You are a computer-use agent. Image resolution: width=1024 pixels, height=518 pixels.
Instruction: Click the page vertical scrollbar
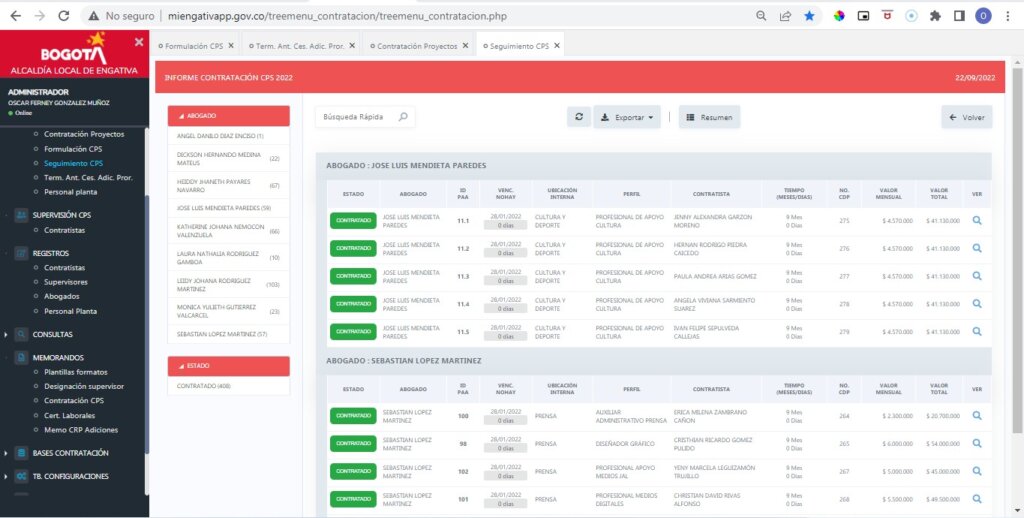click(1017, 248)
